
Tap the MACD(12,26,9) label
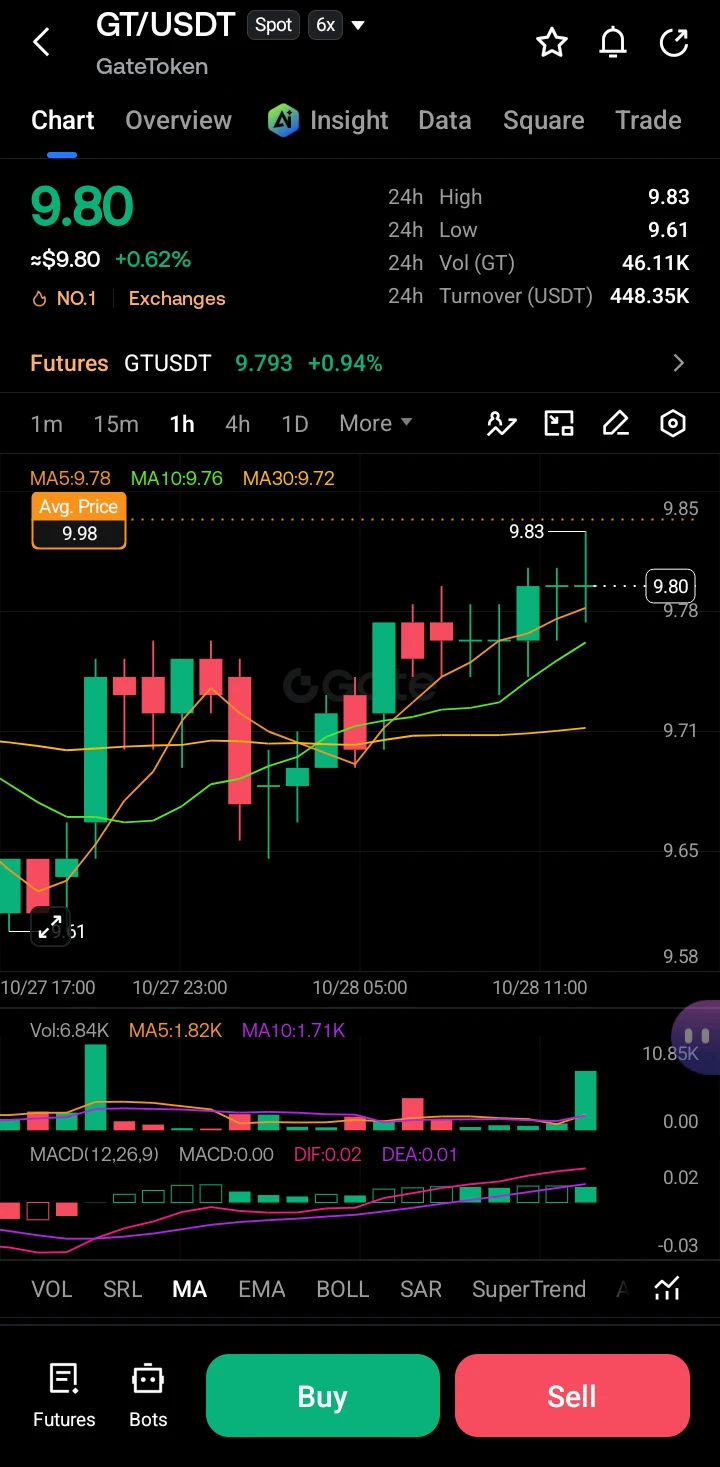pos(94,1154)
